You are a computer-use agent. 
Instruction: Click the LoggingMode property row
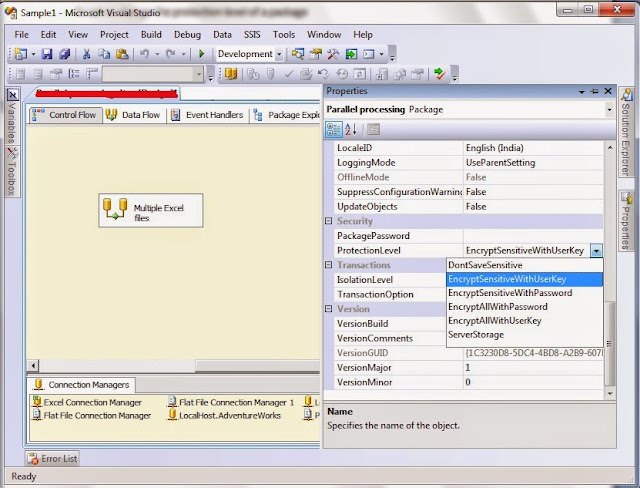[x=469, y=163]
